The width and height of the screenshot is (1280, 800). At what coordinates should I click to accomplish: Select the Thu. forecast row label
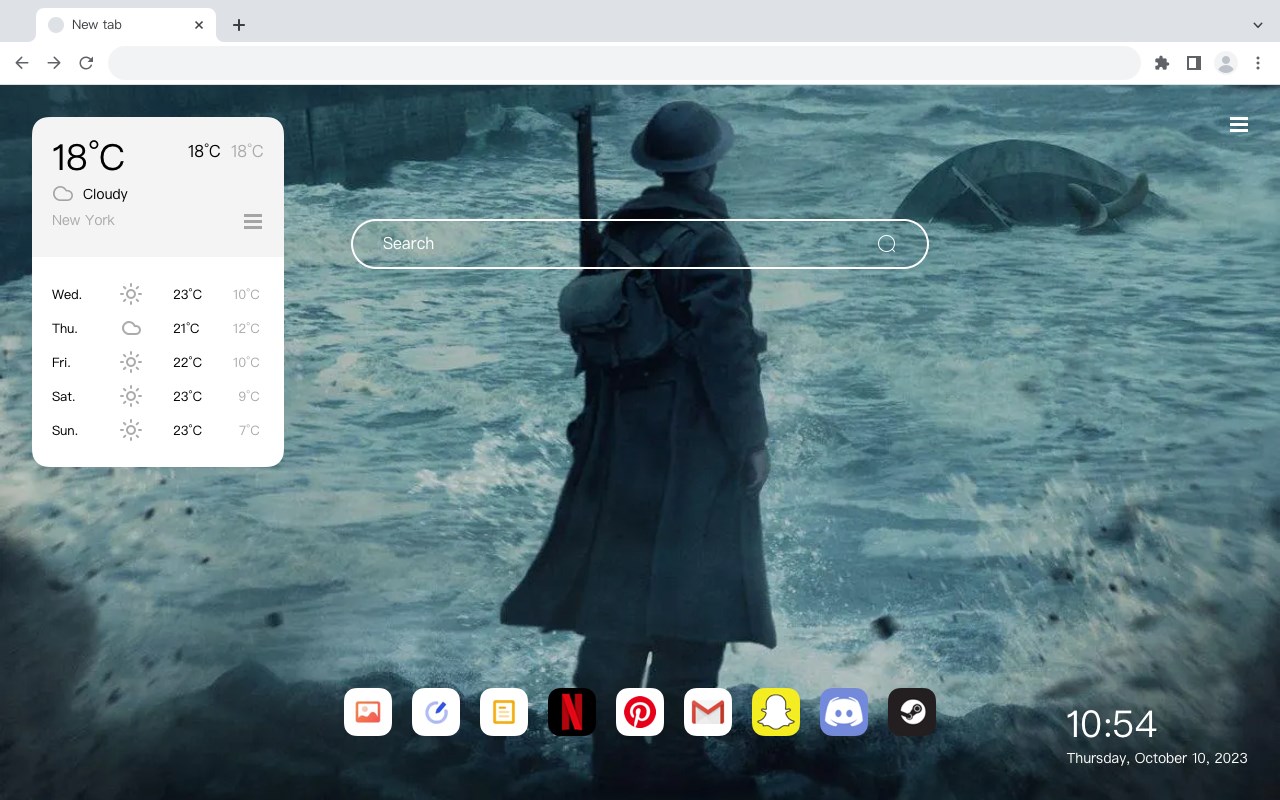point(65,328)
